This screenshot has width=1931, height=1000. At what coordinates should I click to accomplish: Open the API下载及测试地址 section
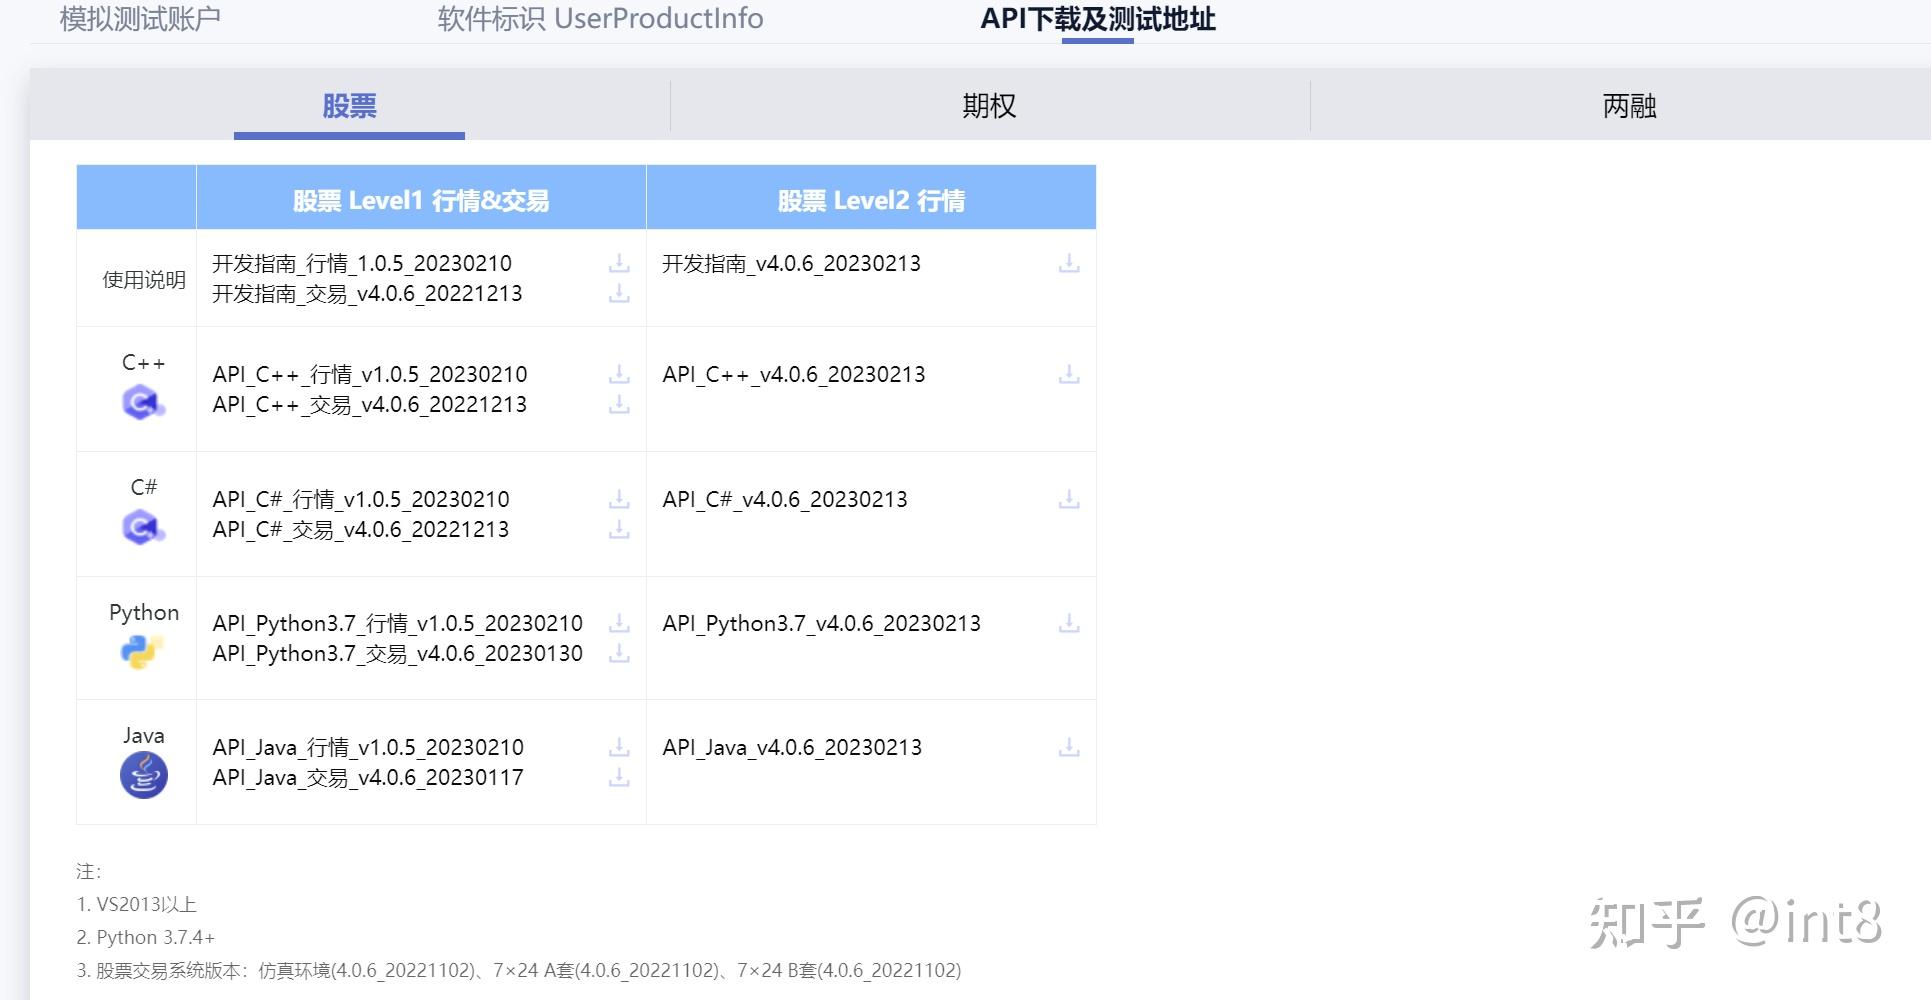pyautogui.click(x=1098, y=18)
